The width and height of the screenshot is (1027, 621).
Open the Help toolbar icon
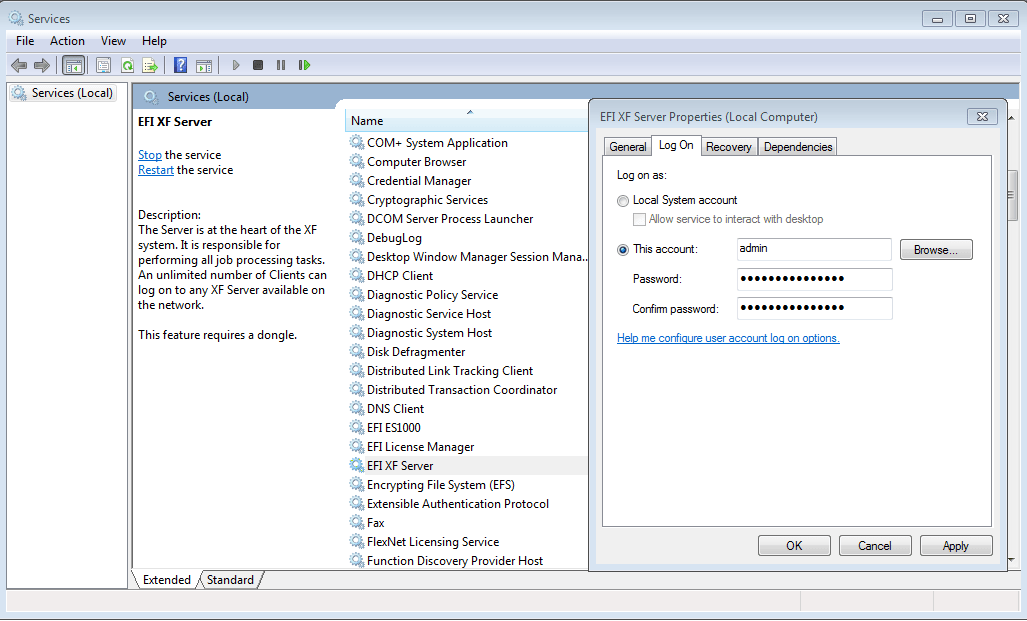180,65
